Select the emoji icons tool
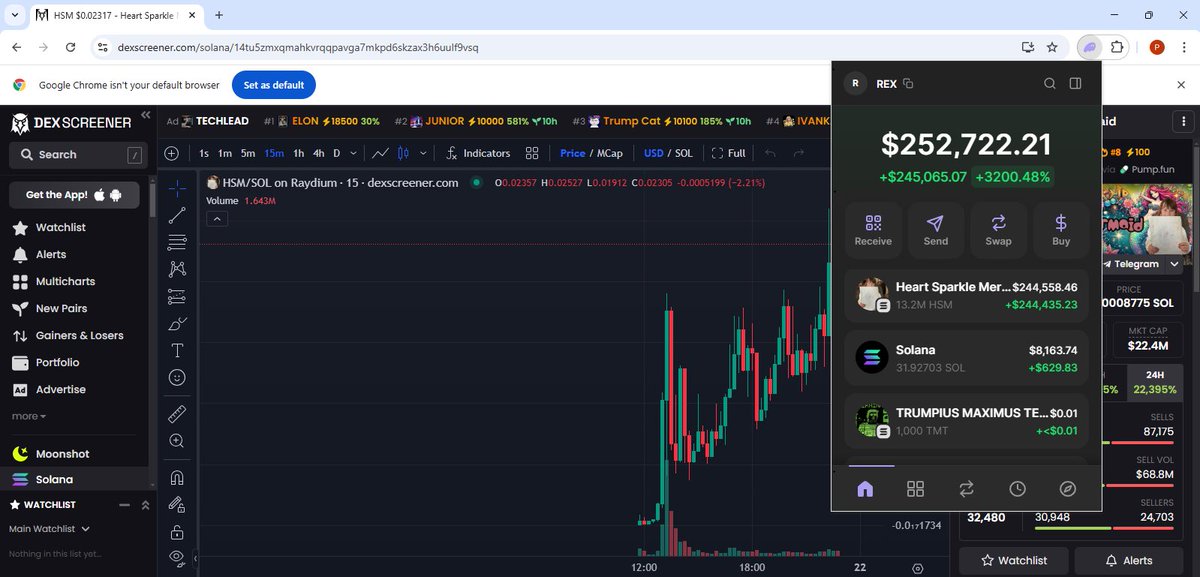The width and height of the screenshot is (1200, 577). coord(177,377)
